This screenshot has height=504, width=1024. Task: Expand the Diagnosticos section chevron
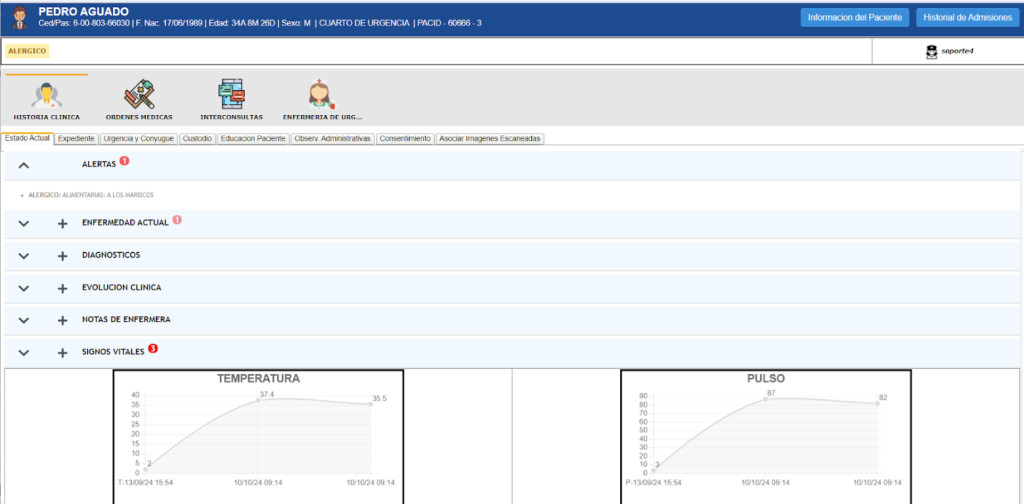(25, 255)
